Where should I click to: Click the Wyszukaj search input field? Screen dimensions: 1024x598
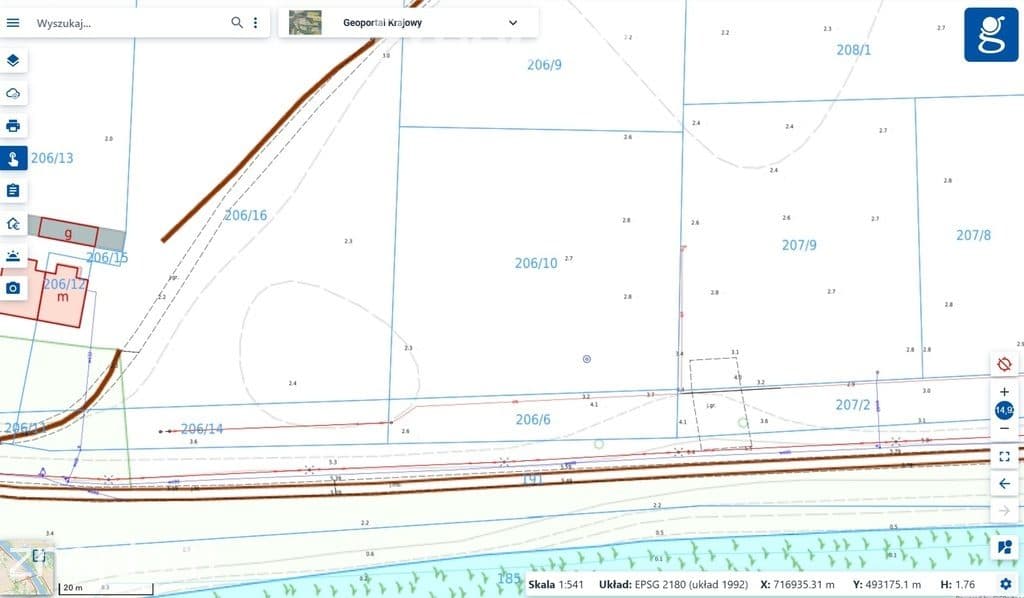coord(129,23)
